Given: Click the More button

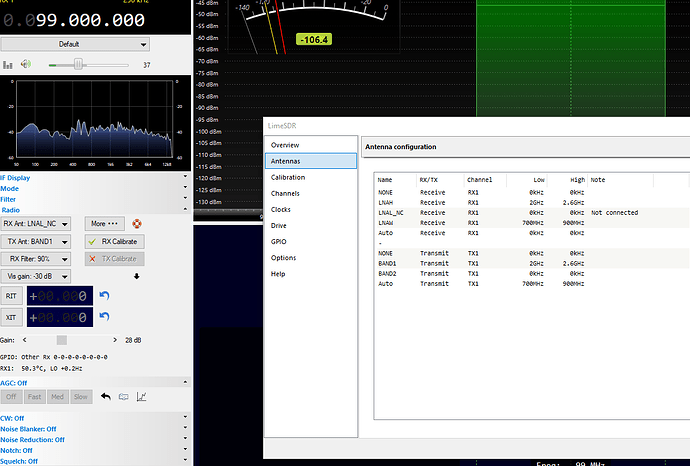Looking at the screenshot, I should click(105, 224).
